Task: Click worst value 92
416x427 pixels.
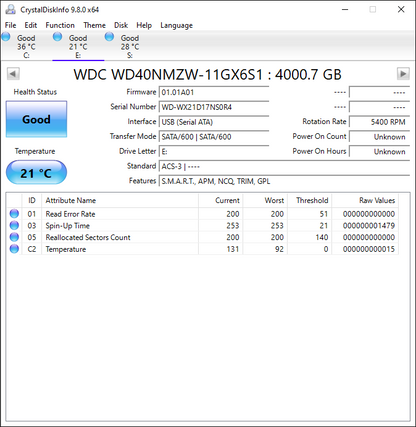Action: click(x=279, y=249)
